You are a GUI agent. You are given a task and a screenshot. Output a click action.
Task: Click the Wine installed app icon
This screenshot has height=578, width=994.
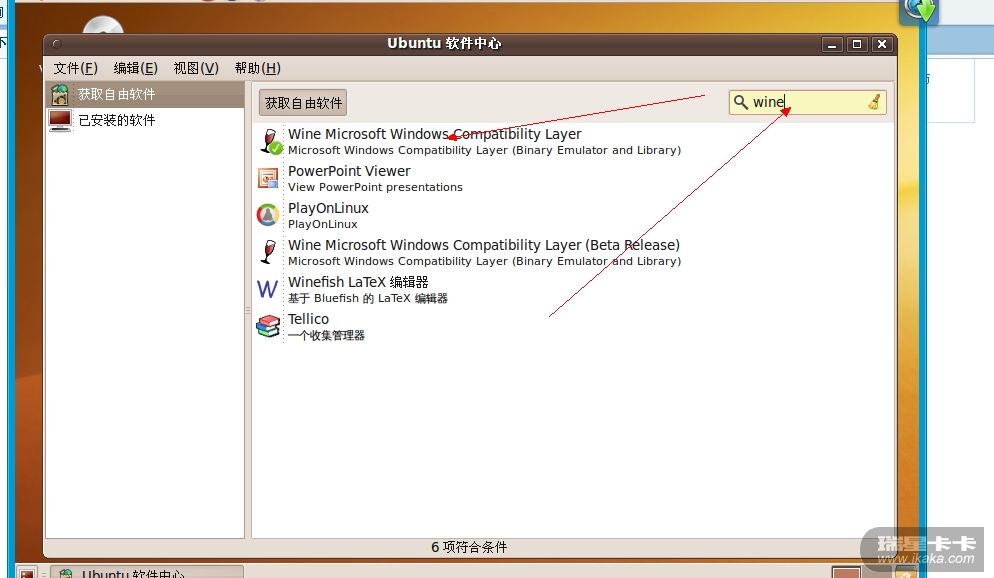pyautogui.click(x=271, y=141)
